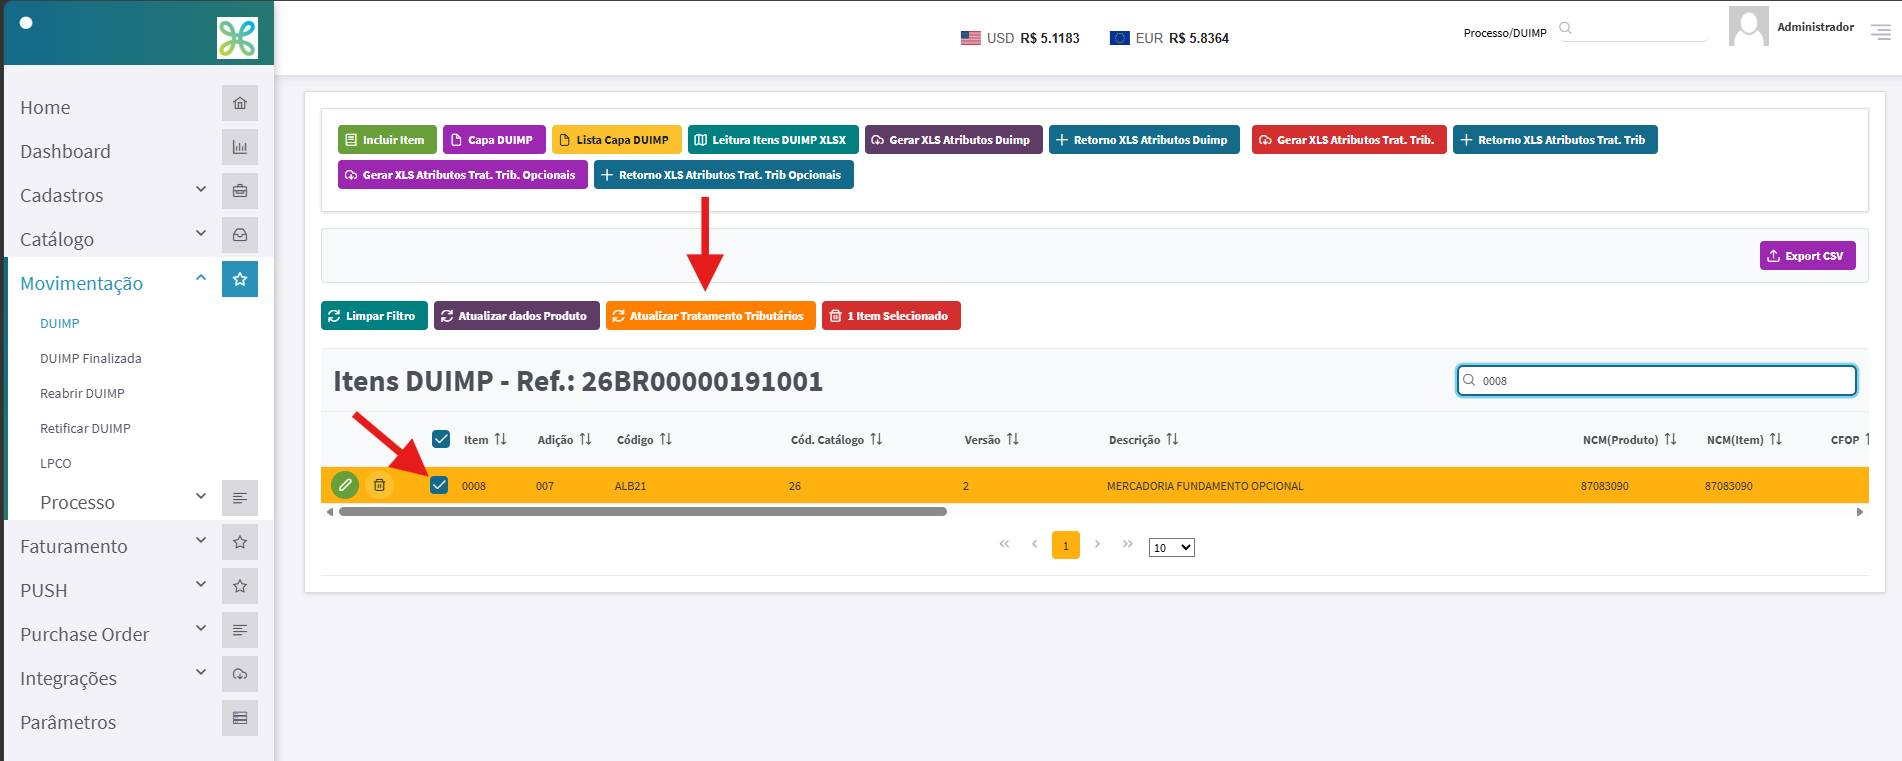The height and width of the screenshot is (761, 1902).
Task: Open the DUIMP submenu item
Action: [59, 323]
